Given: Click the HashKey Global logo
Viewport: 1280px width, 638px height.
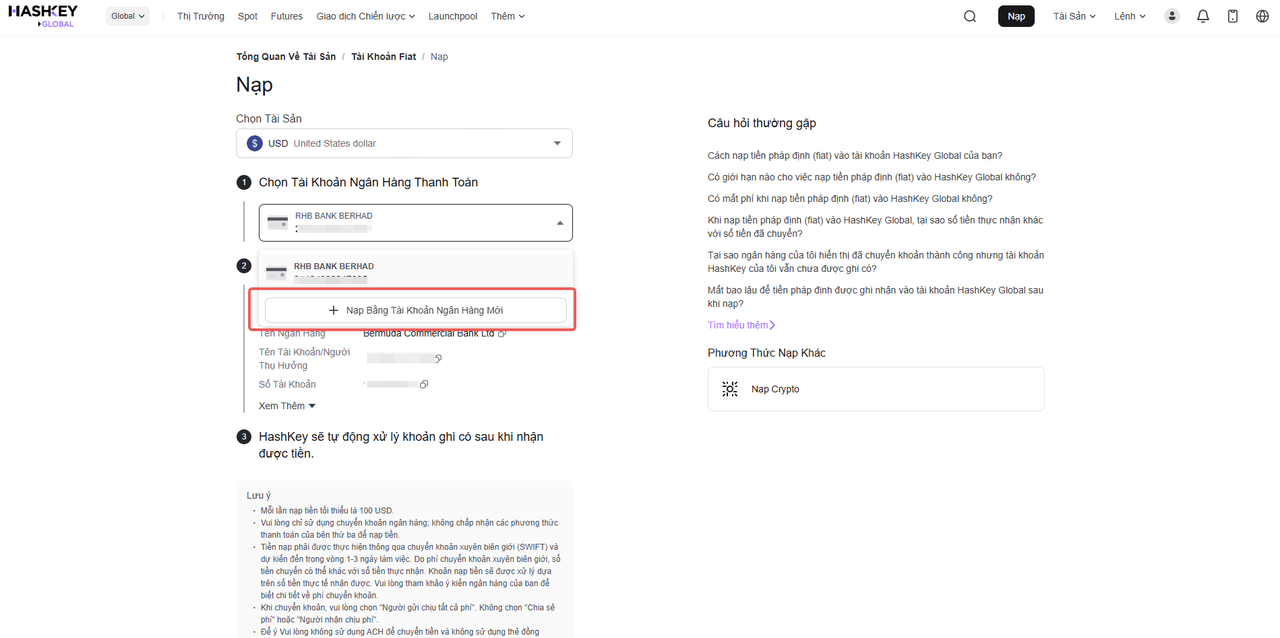Looking at the screenshot, I should pos(42,16).
